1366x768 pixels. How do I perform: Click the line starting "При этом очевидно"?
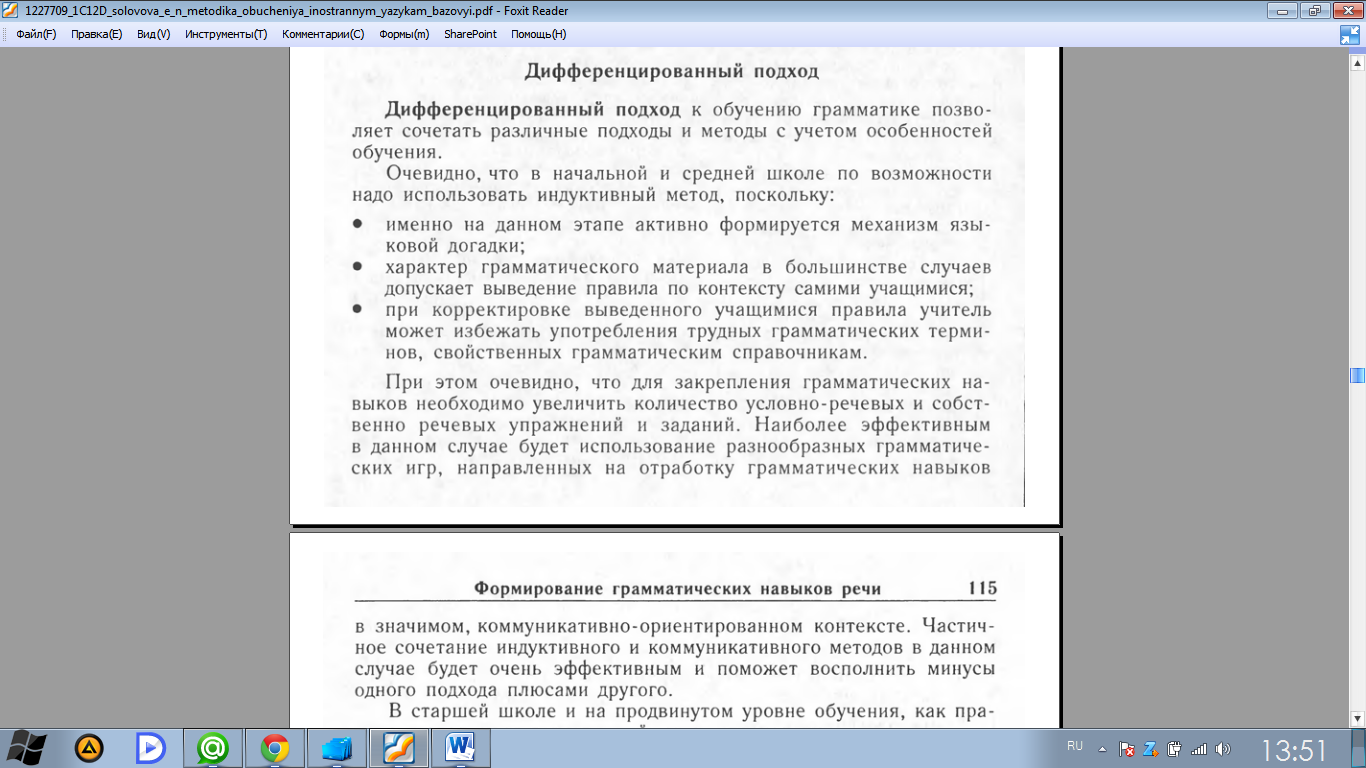point(688,382)
